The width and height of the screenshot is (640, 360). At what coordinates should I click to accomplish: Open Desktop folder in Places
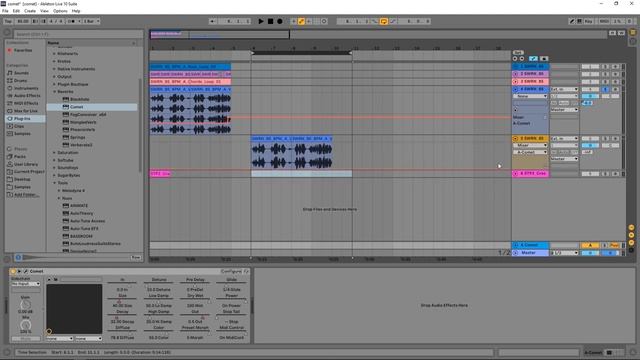[22, 179]
